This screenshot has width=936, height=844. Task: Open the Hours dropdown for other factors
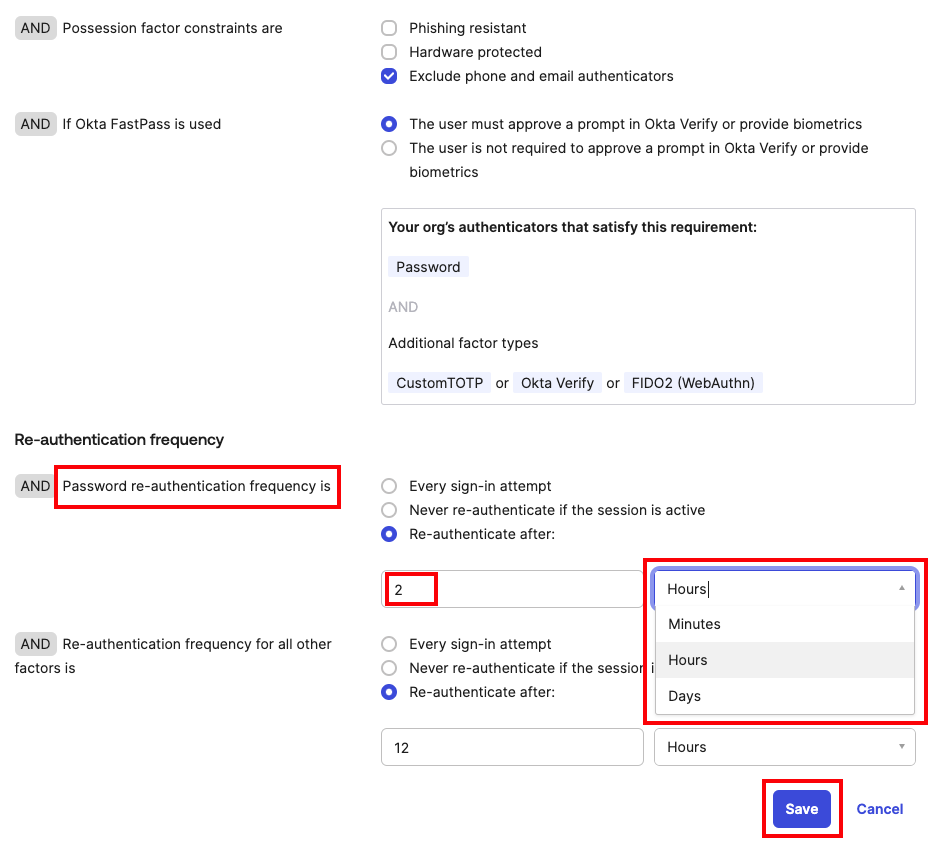pyautogui.click(x=784, y=747)
